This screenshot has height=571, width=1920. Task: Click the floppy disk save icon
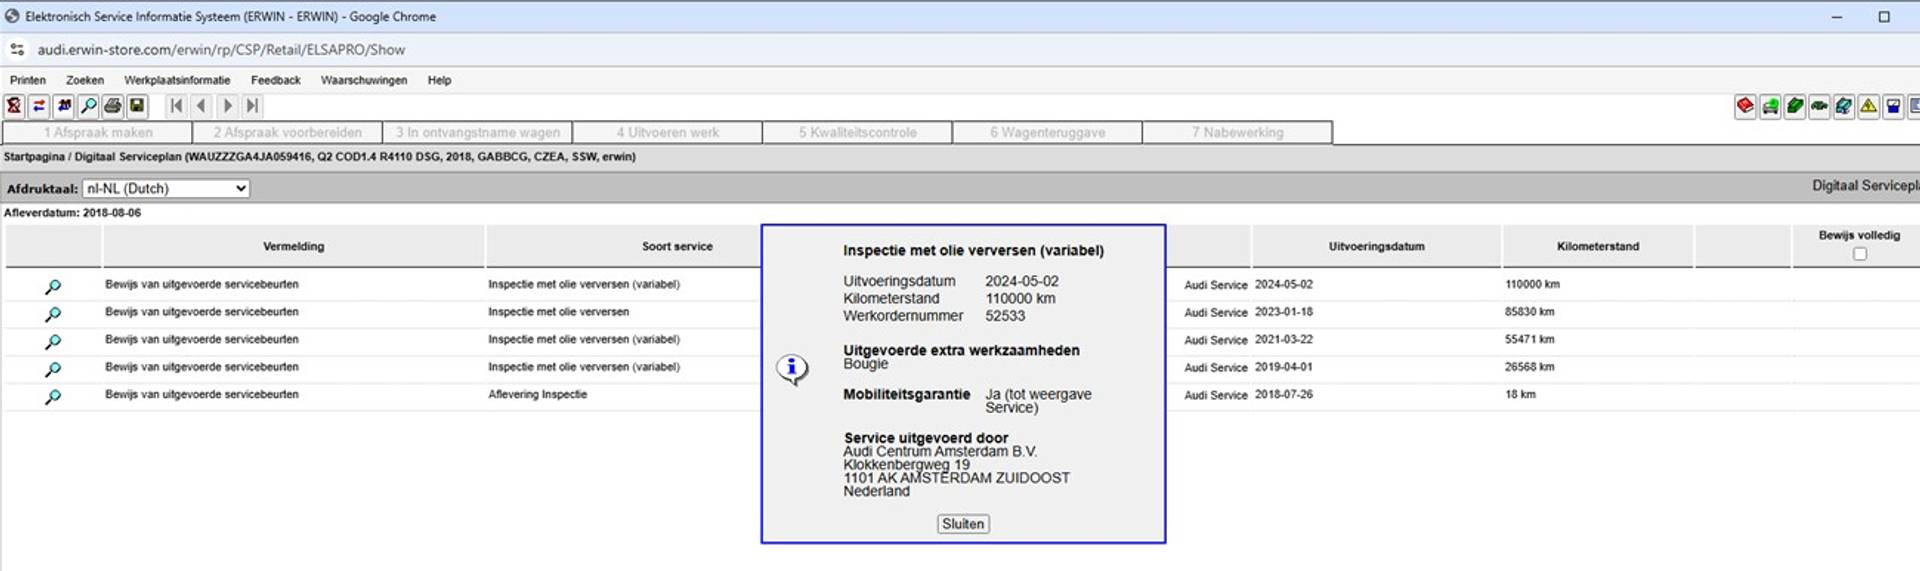137,105
